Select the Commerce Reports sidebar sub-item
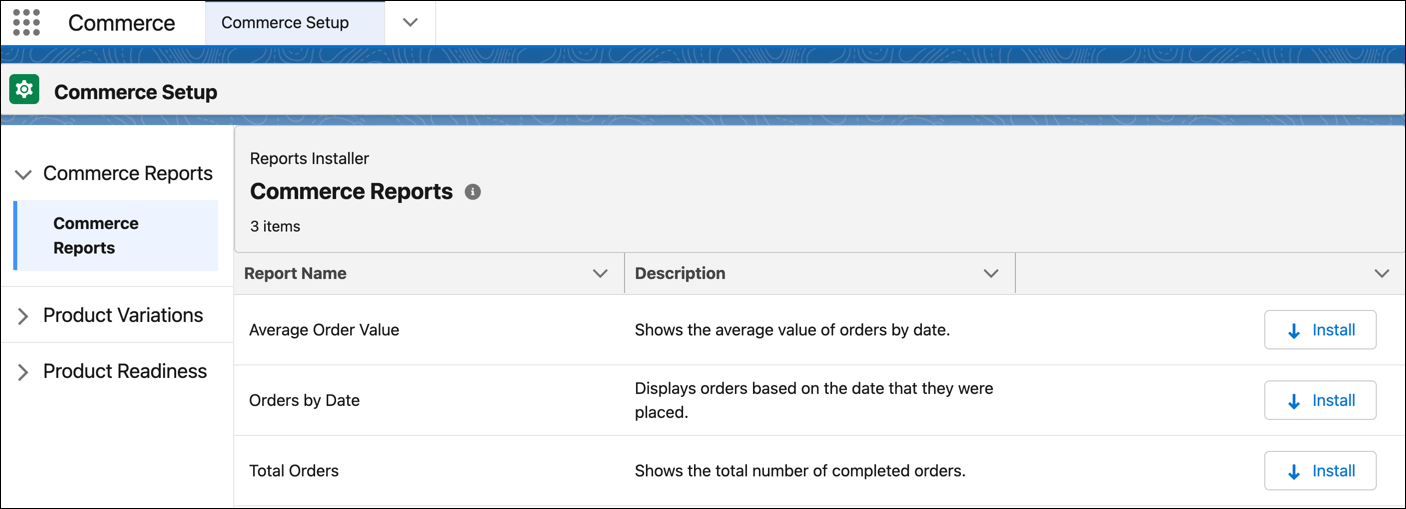Screen dimensions: 1406x509 (x=115, y=235)
